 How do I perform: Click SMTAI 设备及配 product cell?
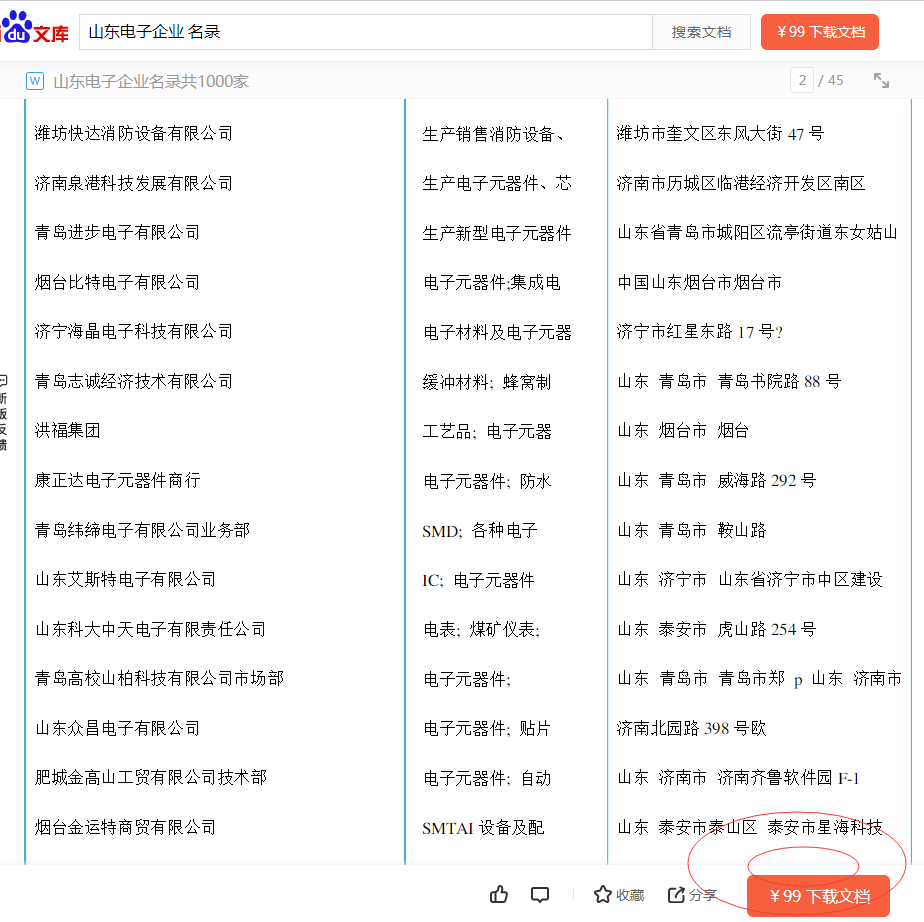[x=483, y=828]
